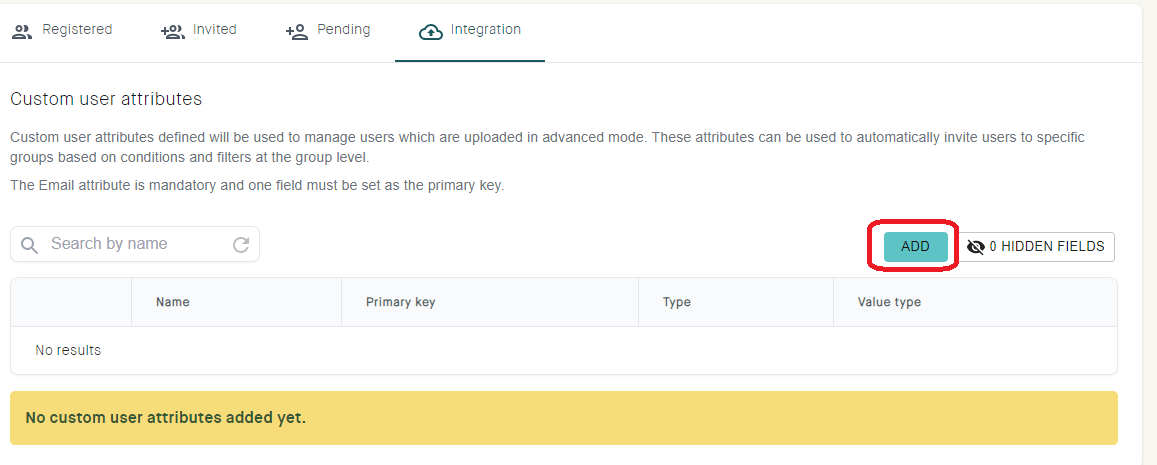
Task: Click the Registered users people icon
Action: coord(23,32)
